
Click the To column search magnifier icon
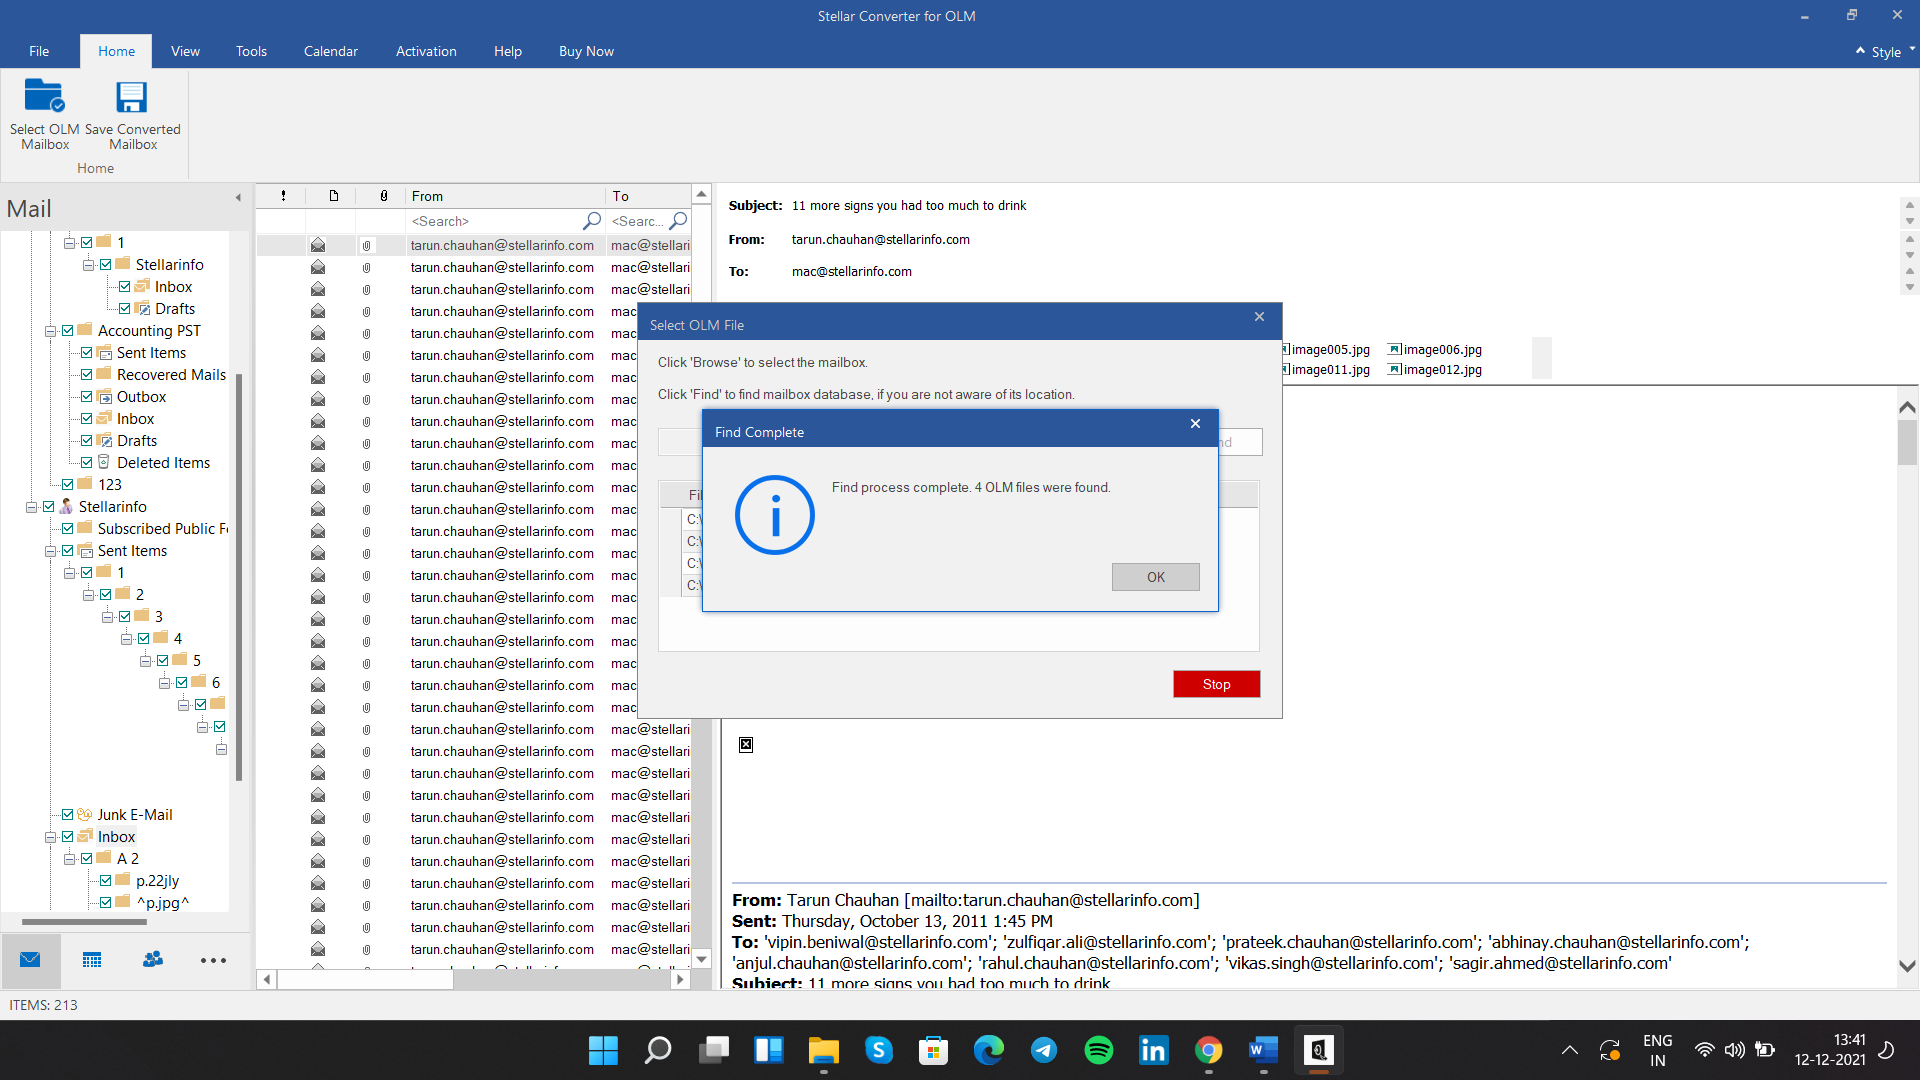(679, 221)
